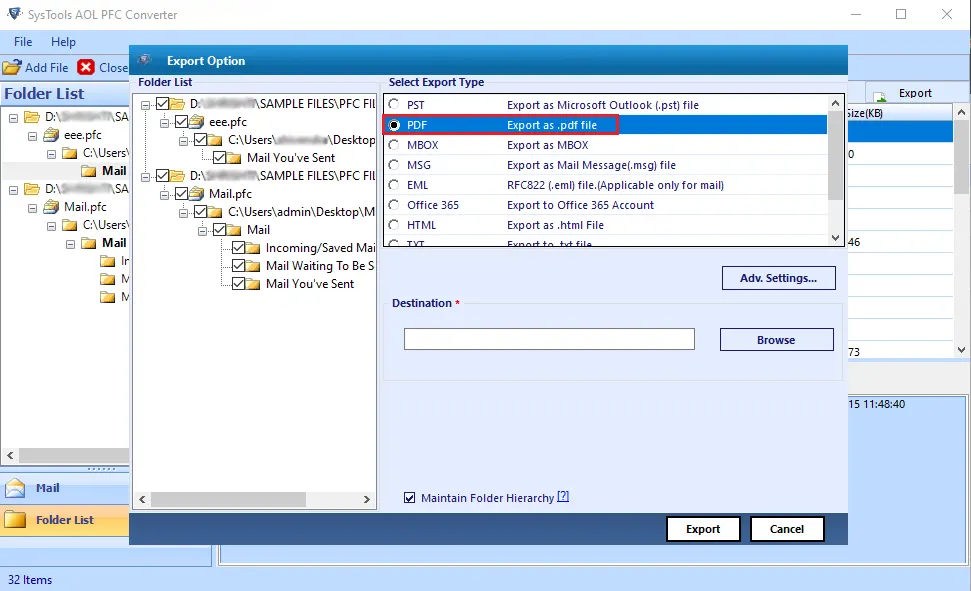Click the Destination path input field
This screenshot has height=591, width=971.
click(549, 339)
